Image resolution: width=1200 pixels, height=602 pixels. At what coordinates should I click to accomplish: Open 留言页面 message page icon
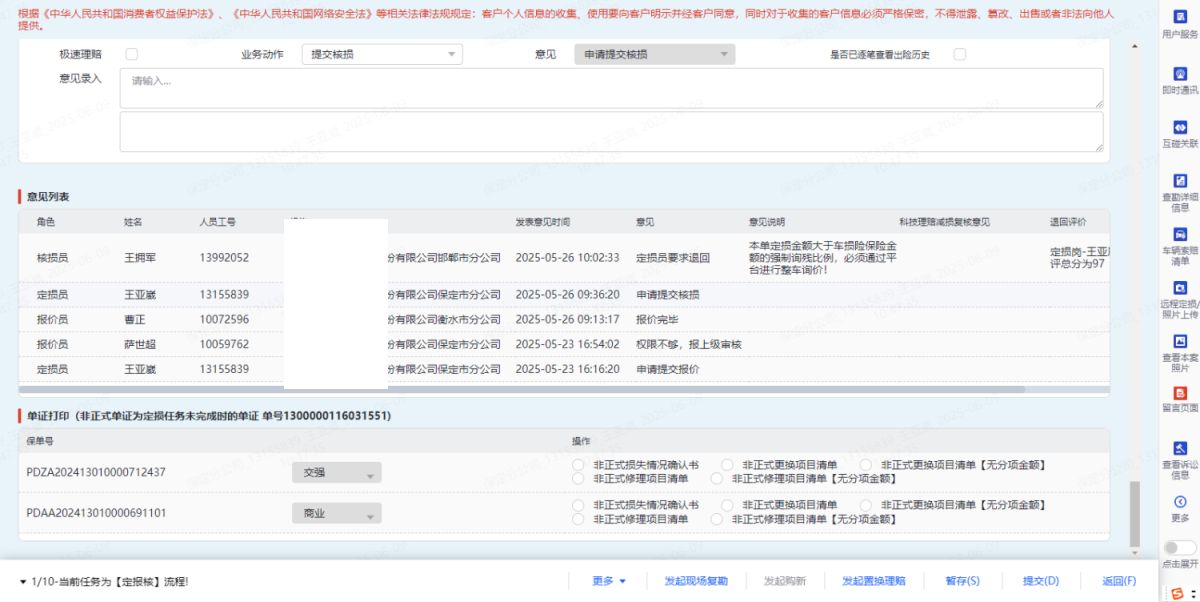point(1180,394)
